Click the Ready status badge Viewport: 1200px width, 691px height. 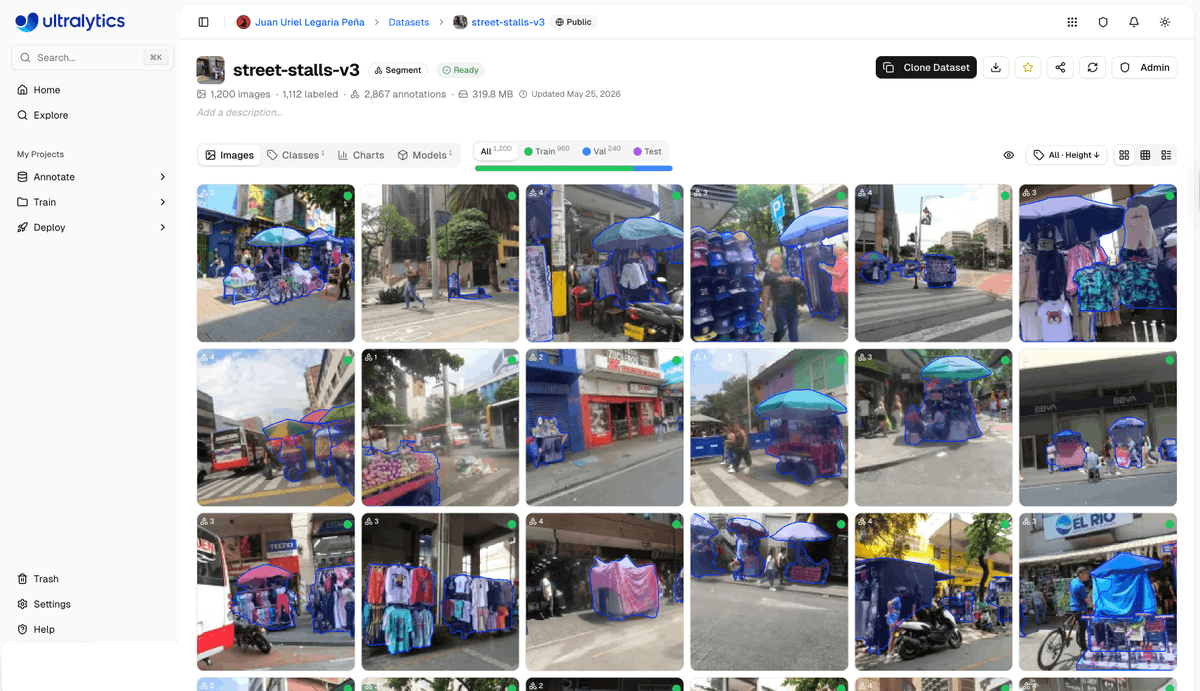461,70
